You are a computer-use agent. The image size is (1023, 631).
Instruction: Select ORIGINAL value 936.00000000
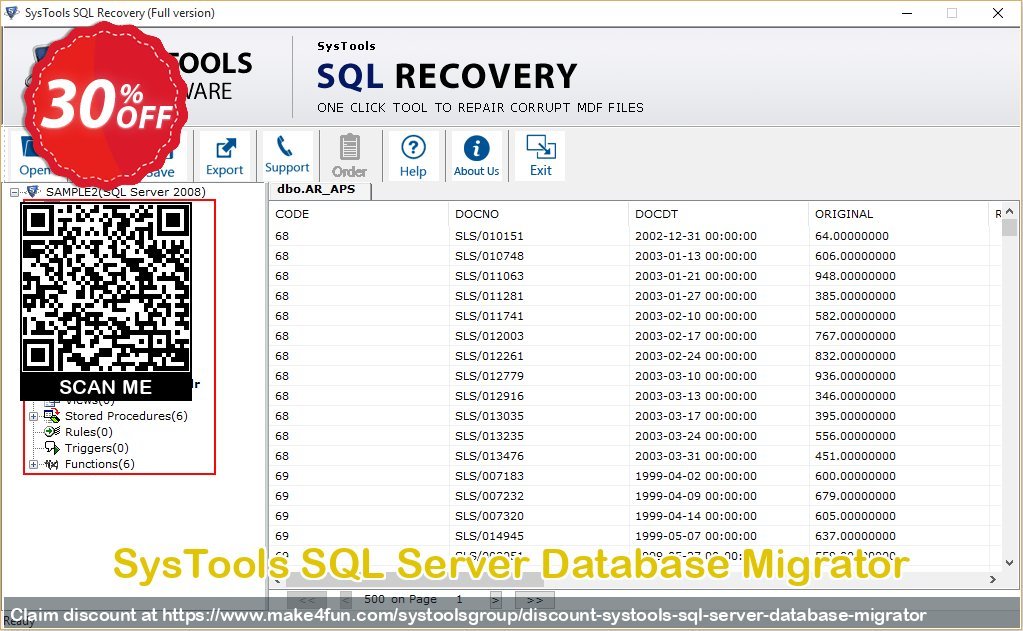point(855,376)
